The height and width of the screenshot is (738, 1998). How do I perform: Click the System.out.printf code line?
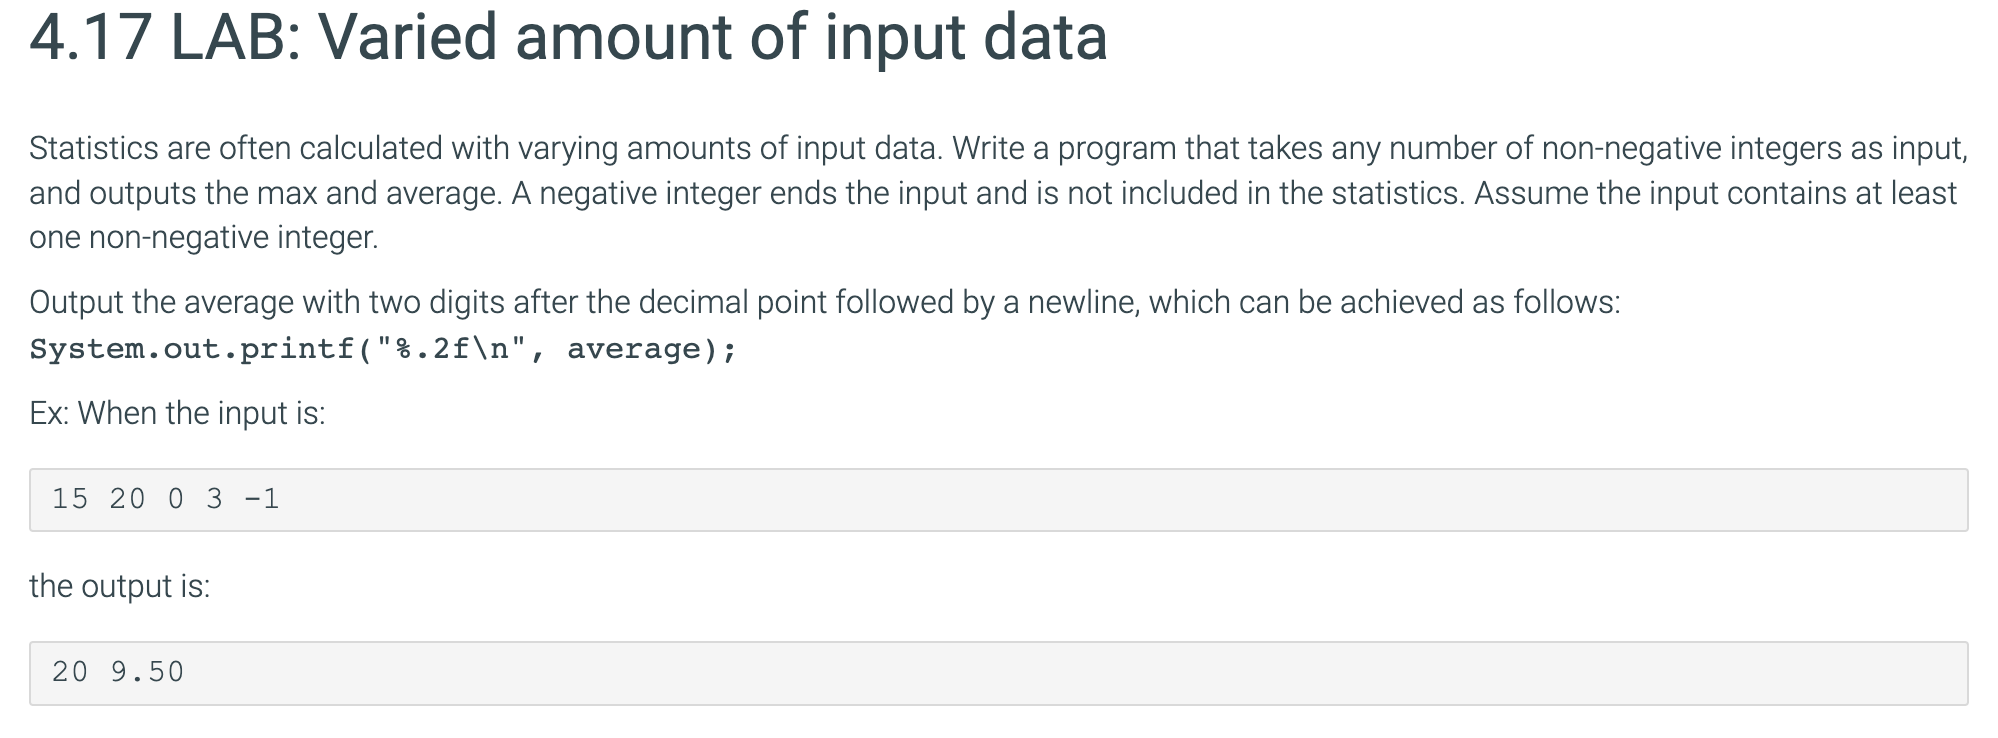click(x=383, y=349)
